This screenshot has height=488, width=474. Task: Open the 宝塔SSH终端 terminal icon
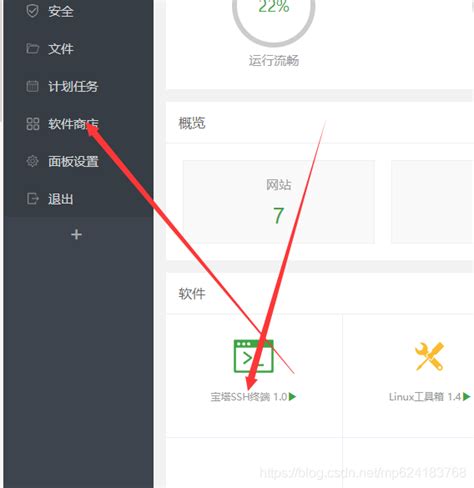pyautogui.click(x=253, y=356)
